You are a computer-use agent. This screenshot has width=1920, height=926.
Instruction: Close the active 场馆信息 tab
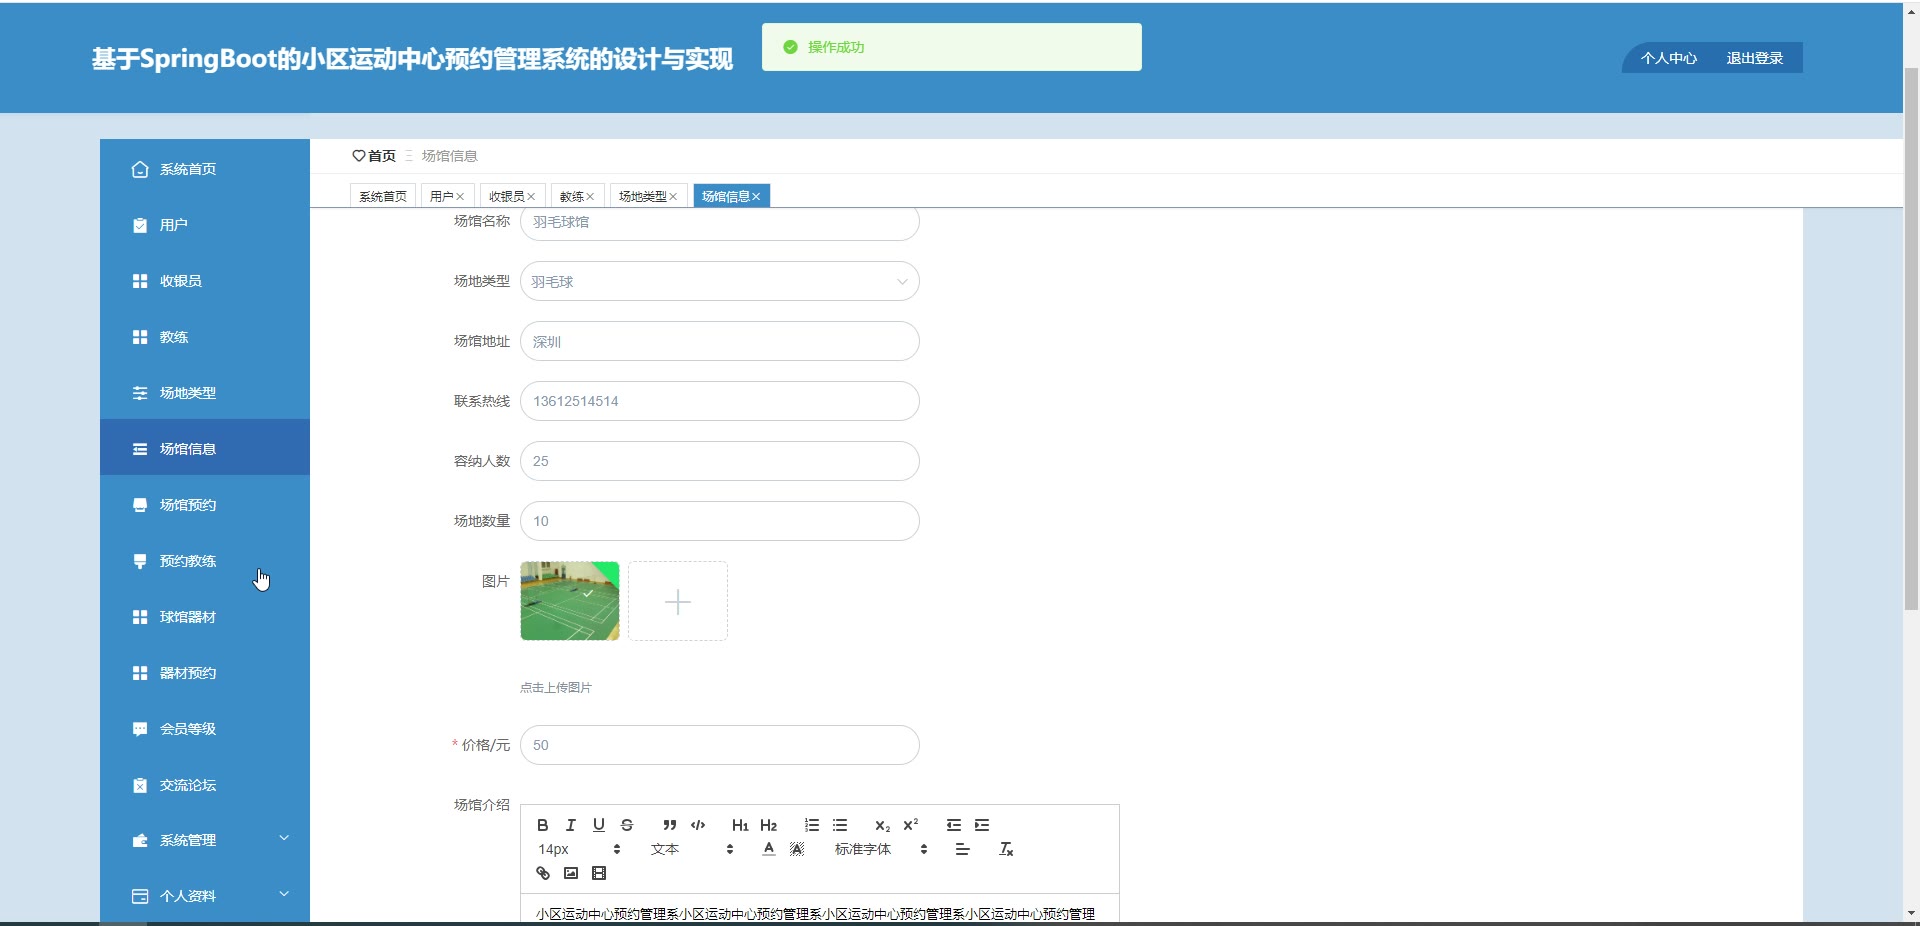[756, 197]
